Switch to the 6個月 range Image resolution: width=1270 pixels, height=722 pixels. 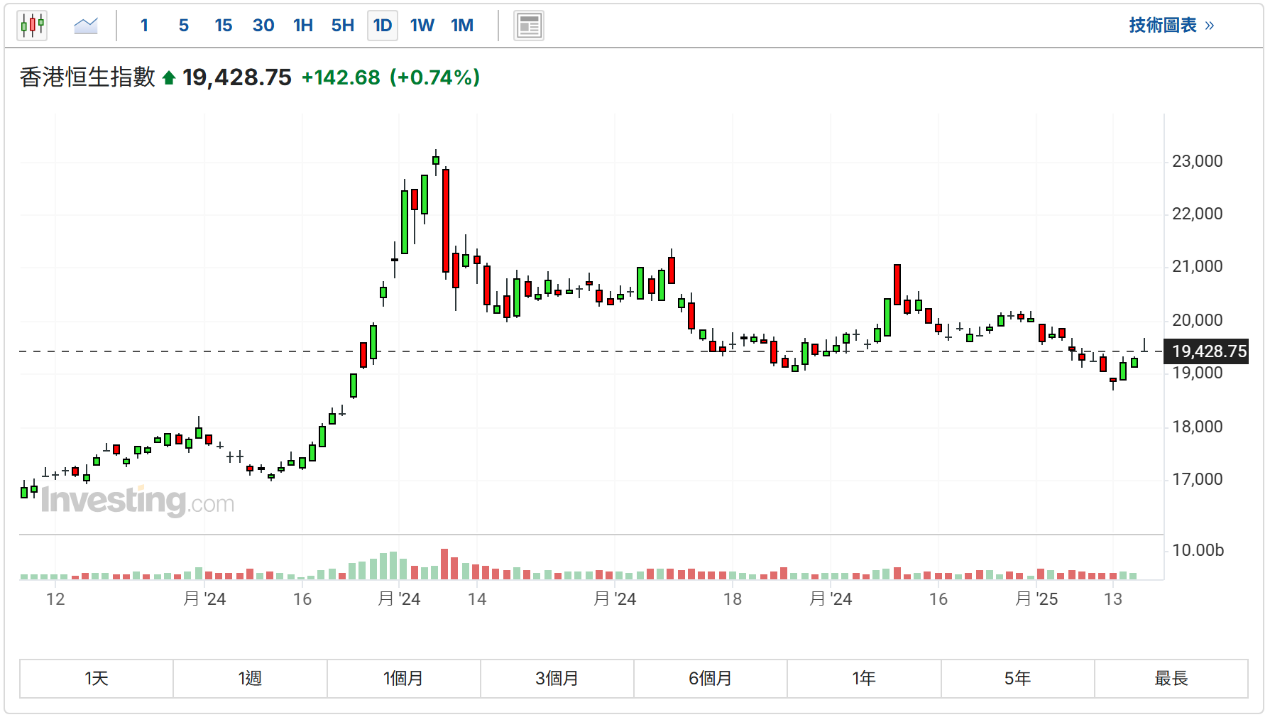point(710,678)
